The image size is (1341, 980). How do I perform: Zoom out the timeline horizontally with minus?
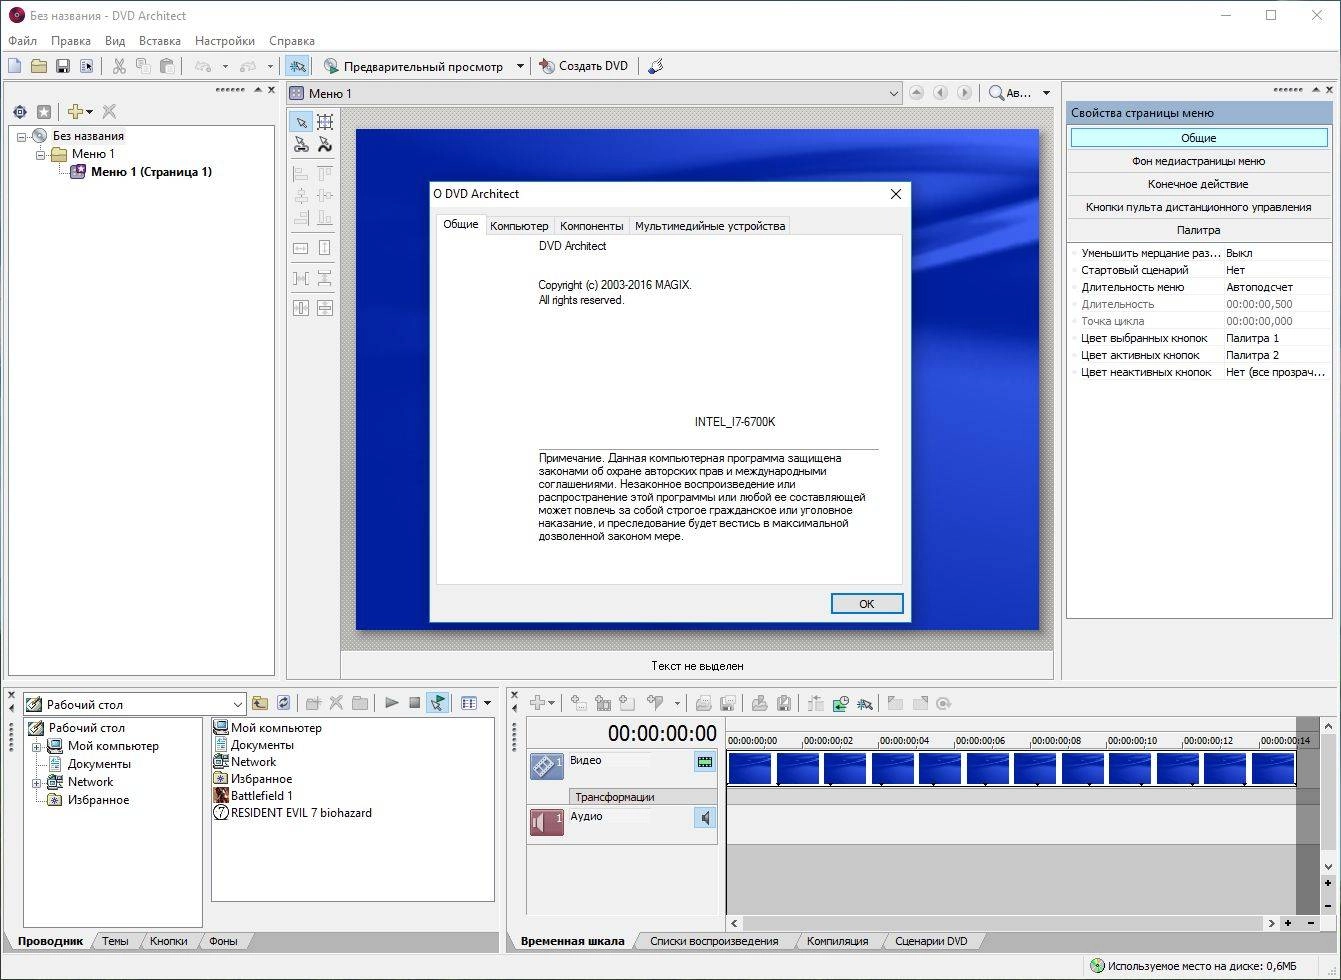[1311, 923]
